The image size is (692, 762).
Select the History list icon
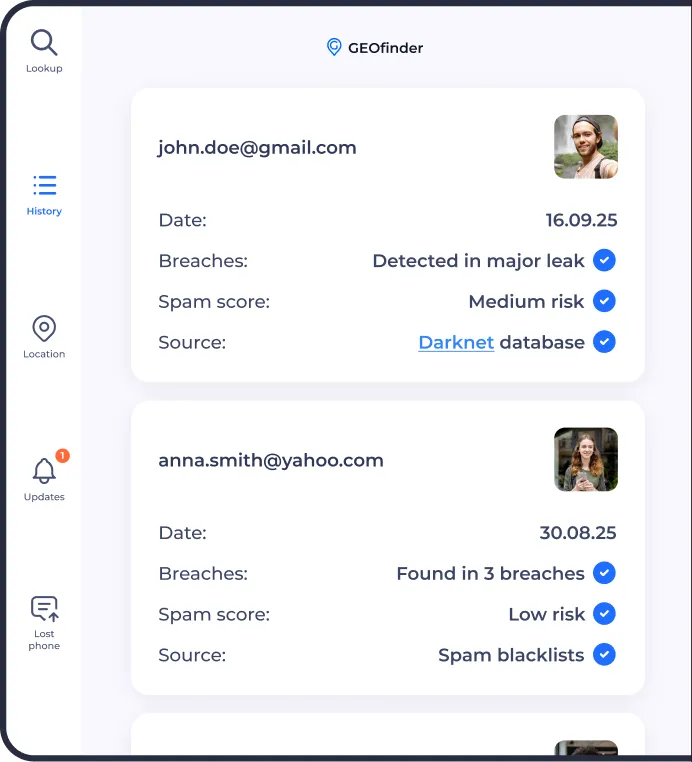click(45, 185)
